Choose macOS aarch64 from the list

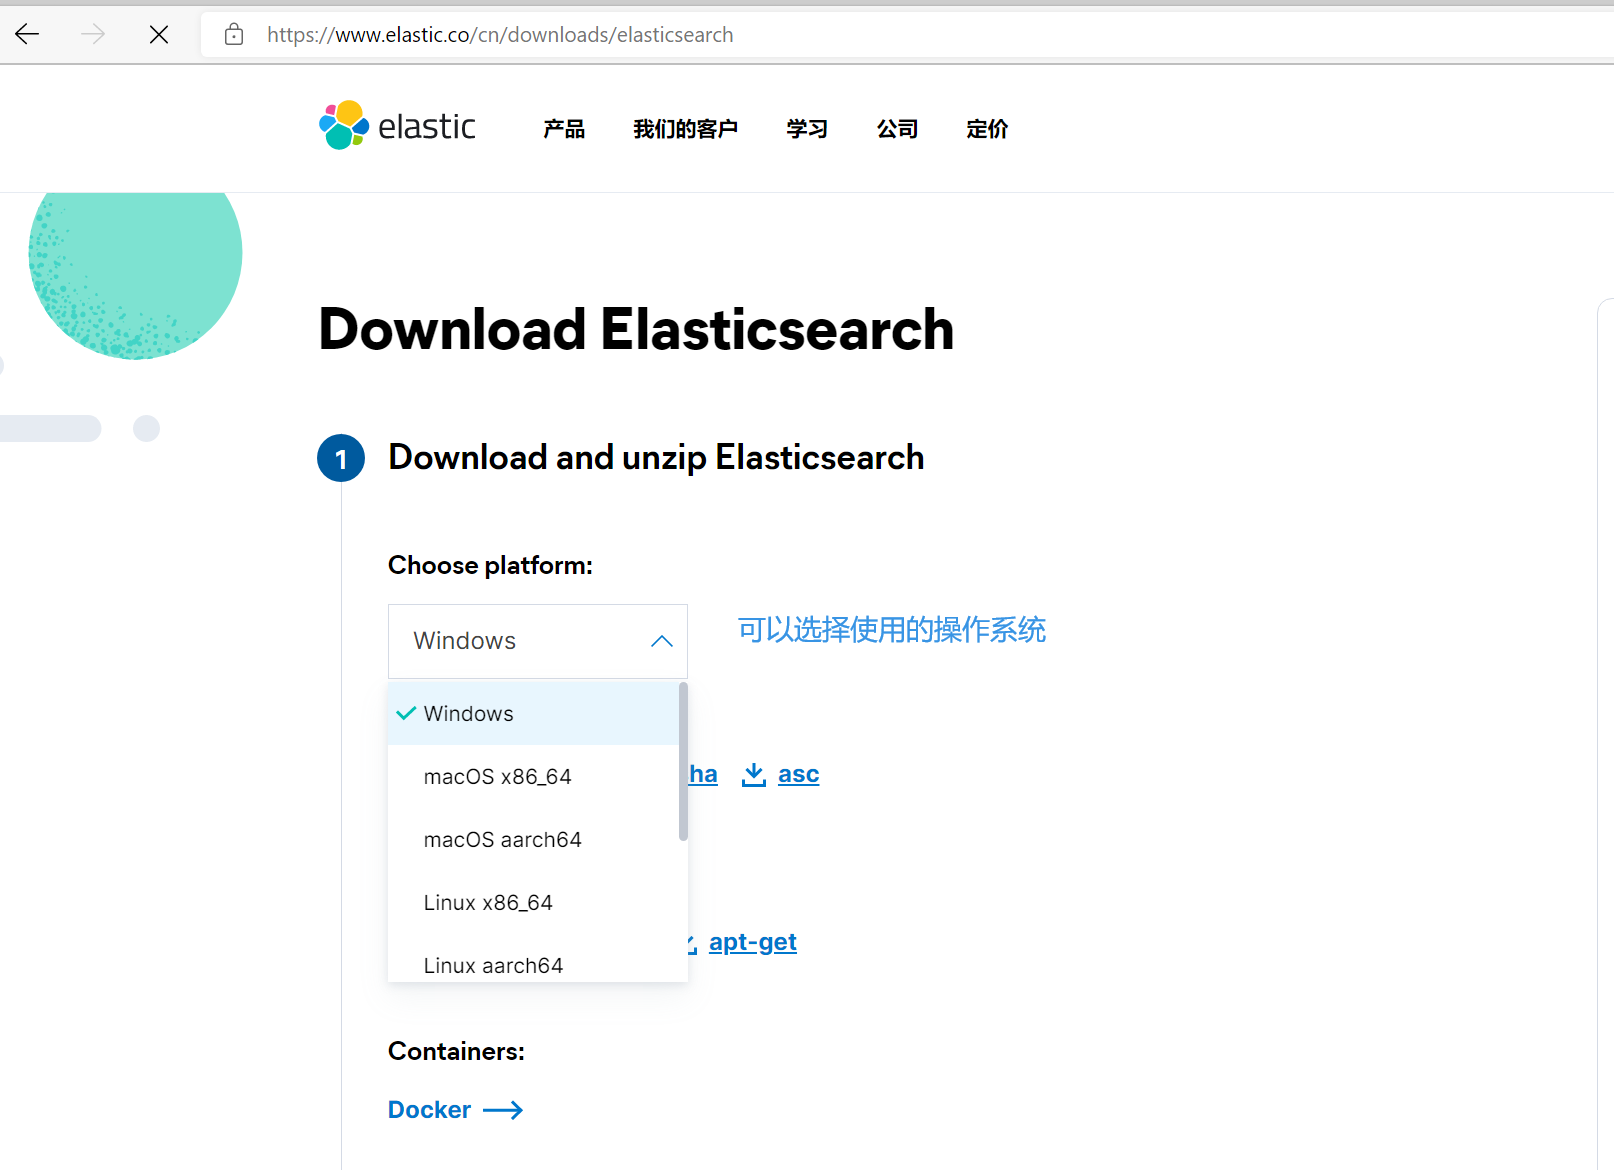coord(533,840)
